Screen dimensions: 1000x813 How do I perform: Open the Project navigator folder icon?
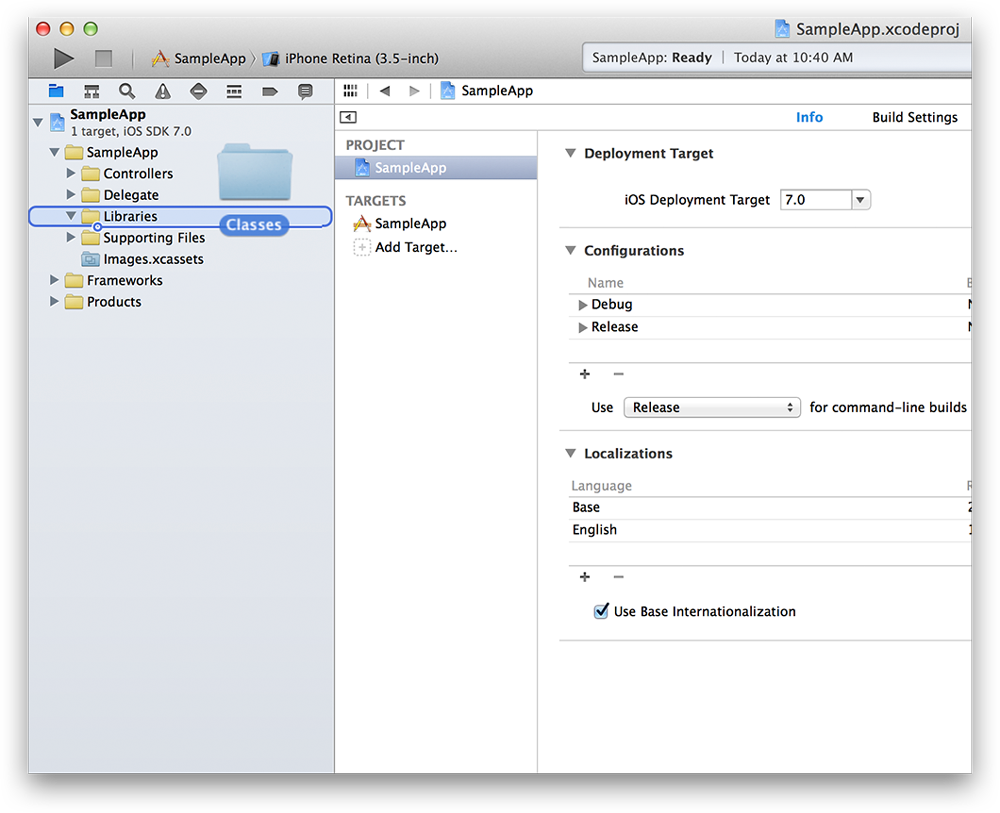click(x=56, y=91)
